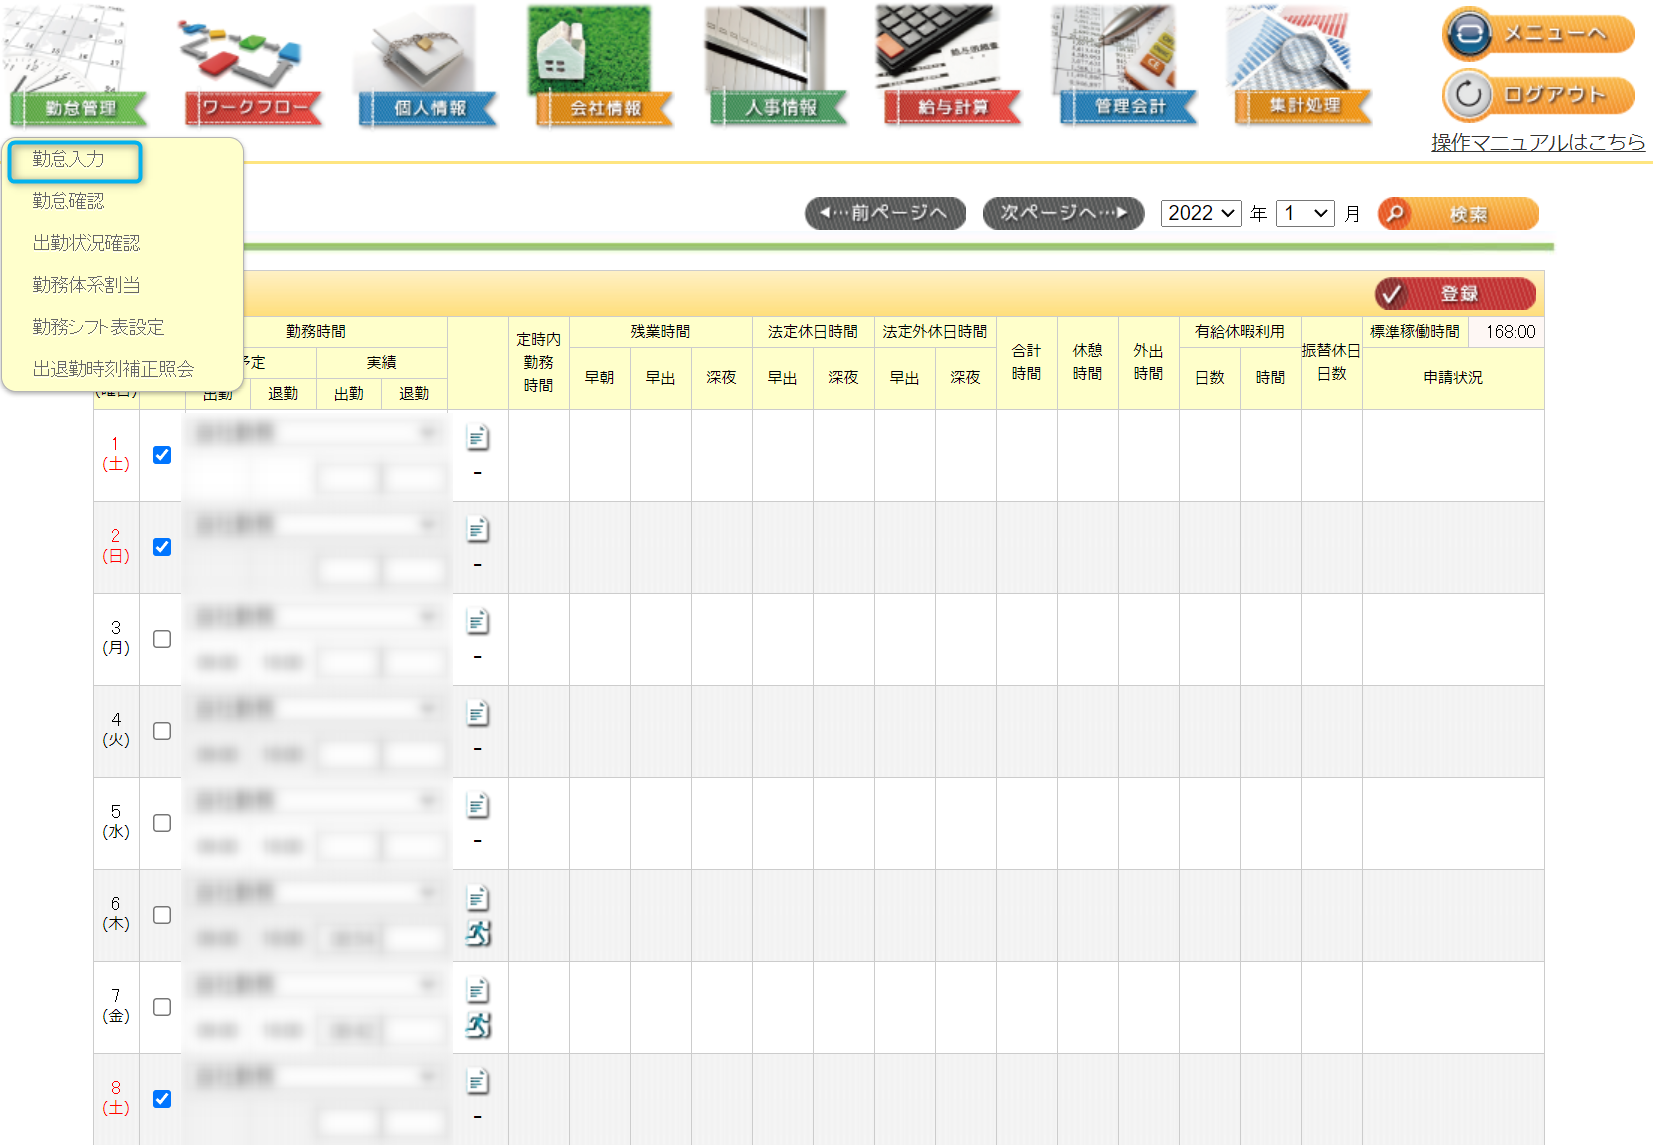Image resolution: width=1678 pixels, height=1145 pixels.
Task: Expand the year dropdown showing 2022
Action: click(x=1200, y=213)
